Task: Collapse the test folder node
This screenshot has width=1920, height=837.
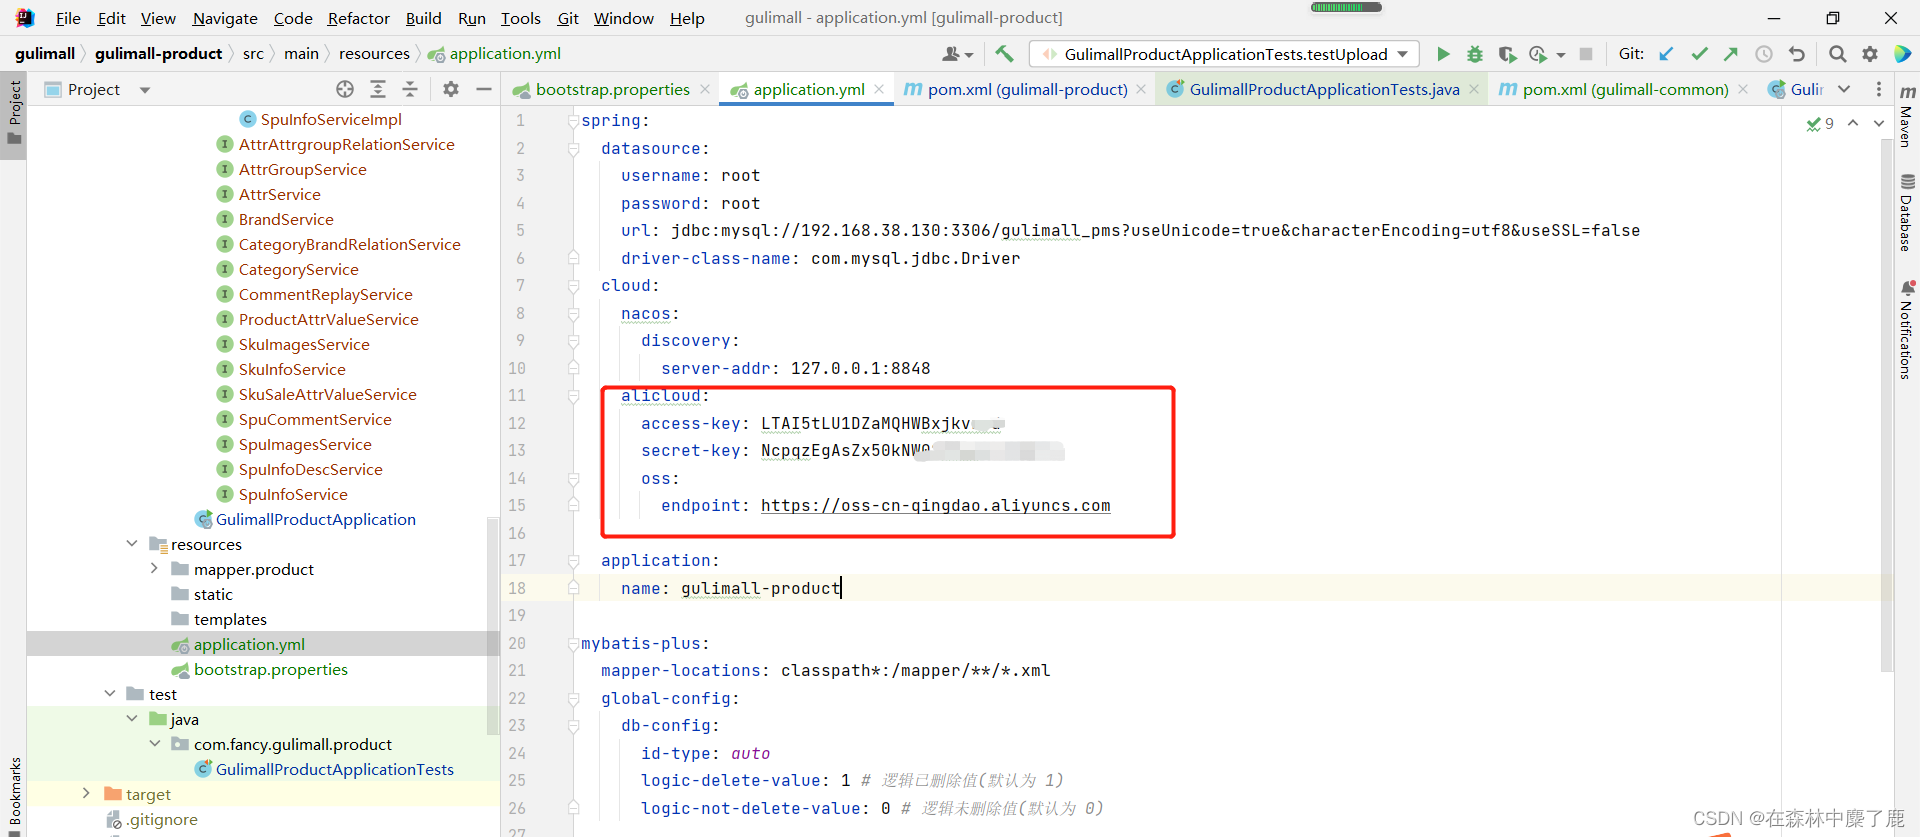Action: 110,693
